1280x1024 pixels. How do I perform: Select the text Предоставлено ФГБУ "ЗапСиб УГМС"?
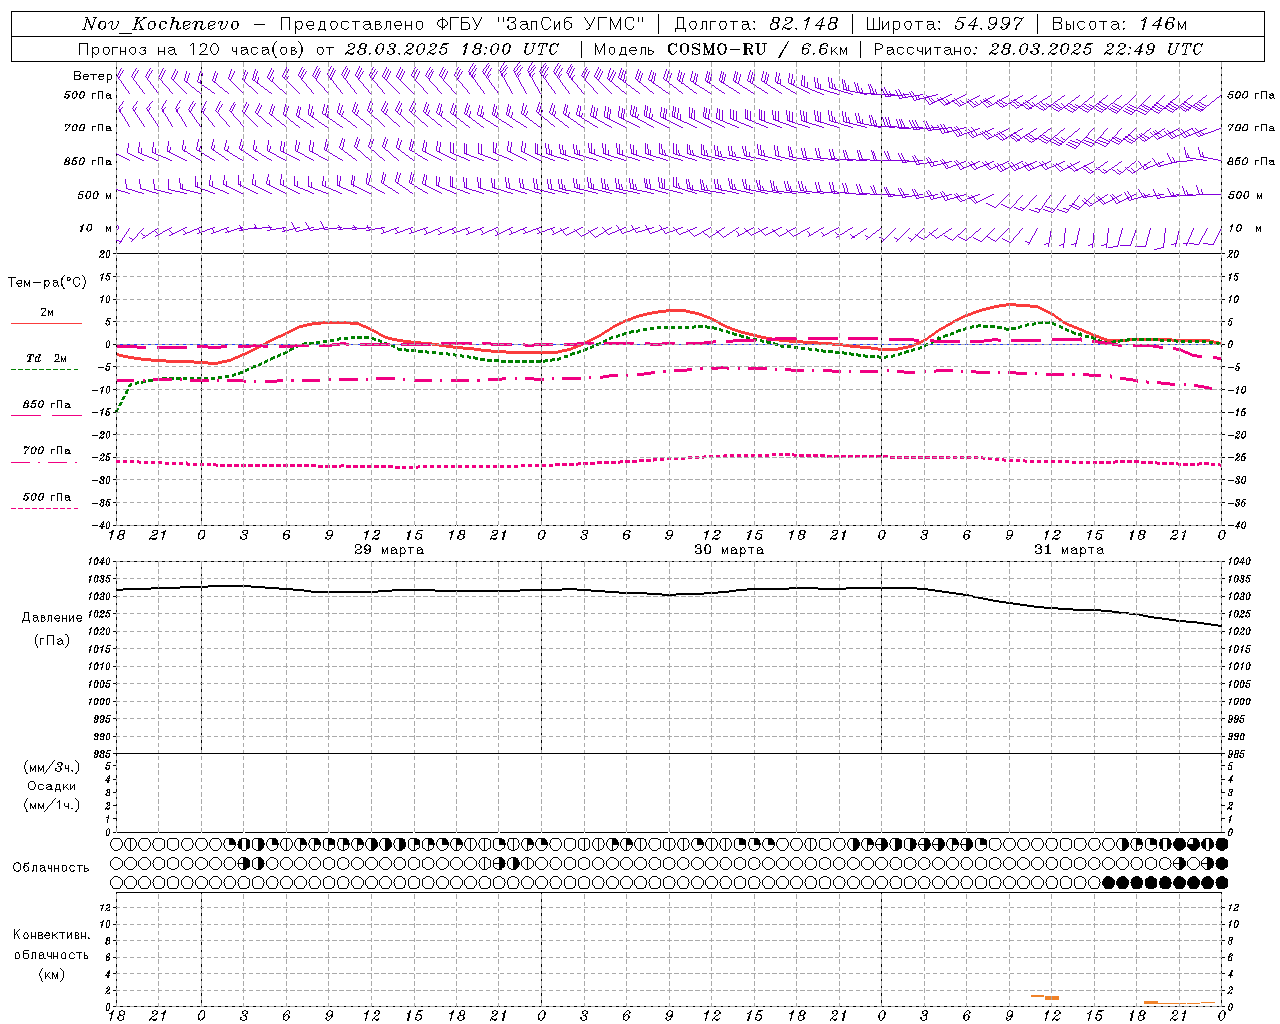[462, 24]
